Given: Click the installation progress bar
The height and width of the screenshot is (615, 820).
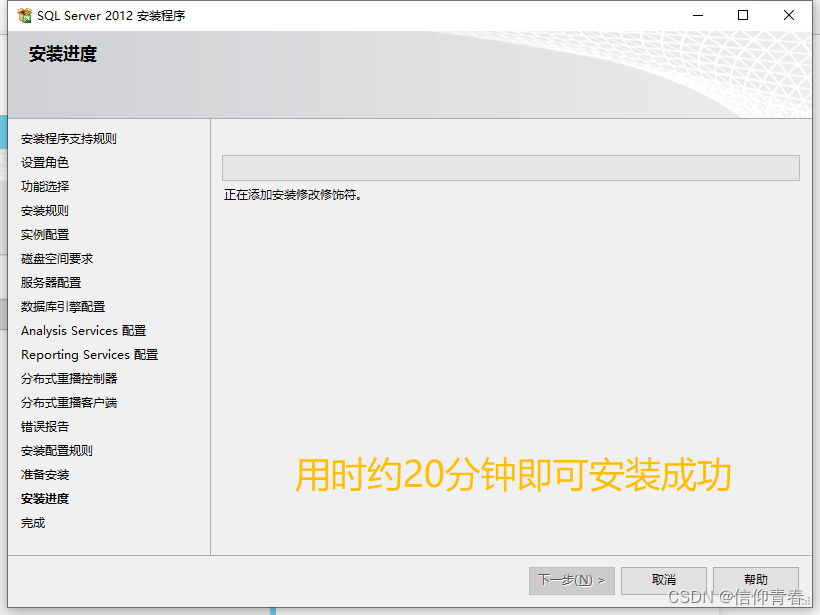Looking at the screenshot, I should point(510,168).
